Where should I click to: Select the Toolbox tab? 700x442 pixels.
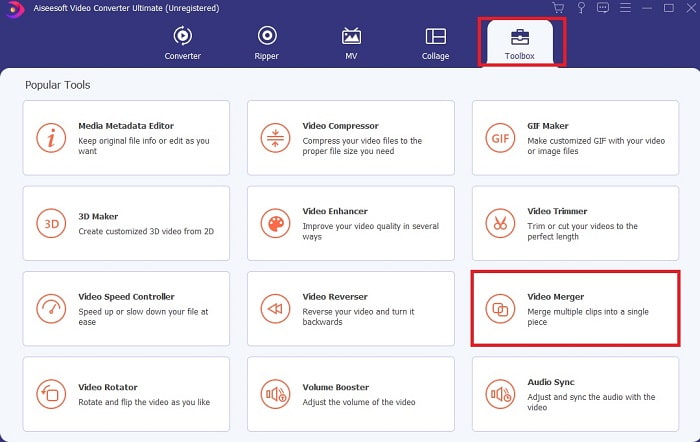click(x=520, y=43)
